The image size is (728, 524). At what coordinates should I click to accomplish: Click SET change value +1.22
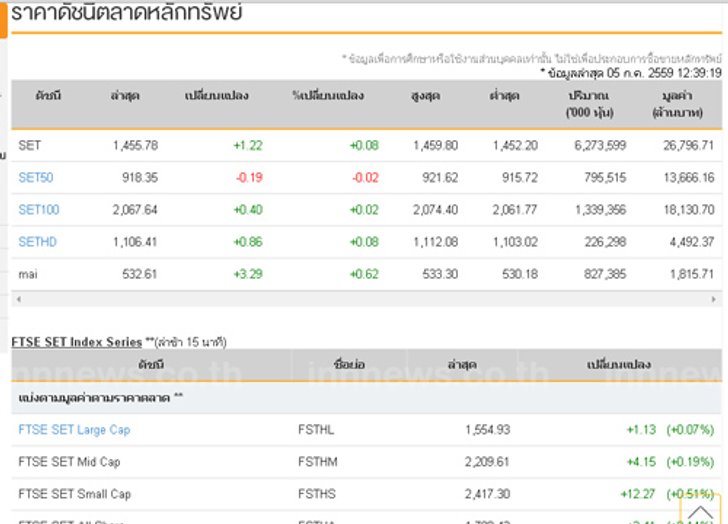pyautogui.click(x=248, y=146)
